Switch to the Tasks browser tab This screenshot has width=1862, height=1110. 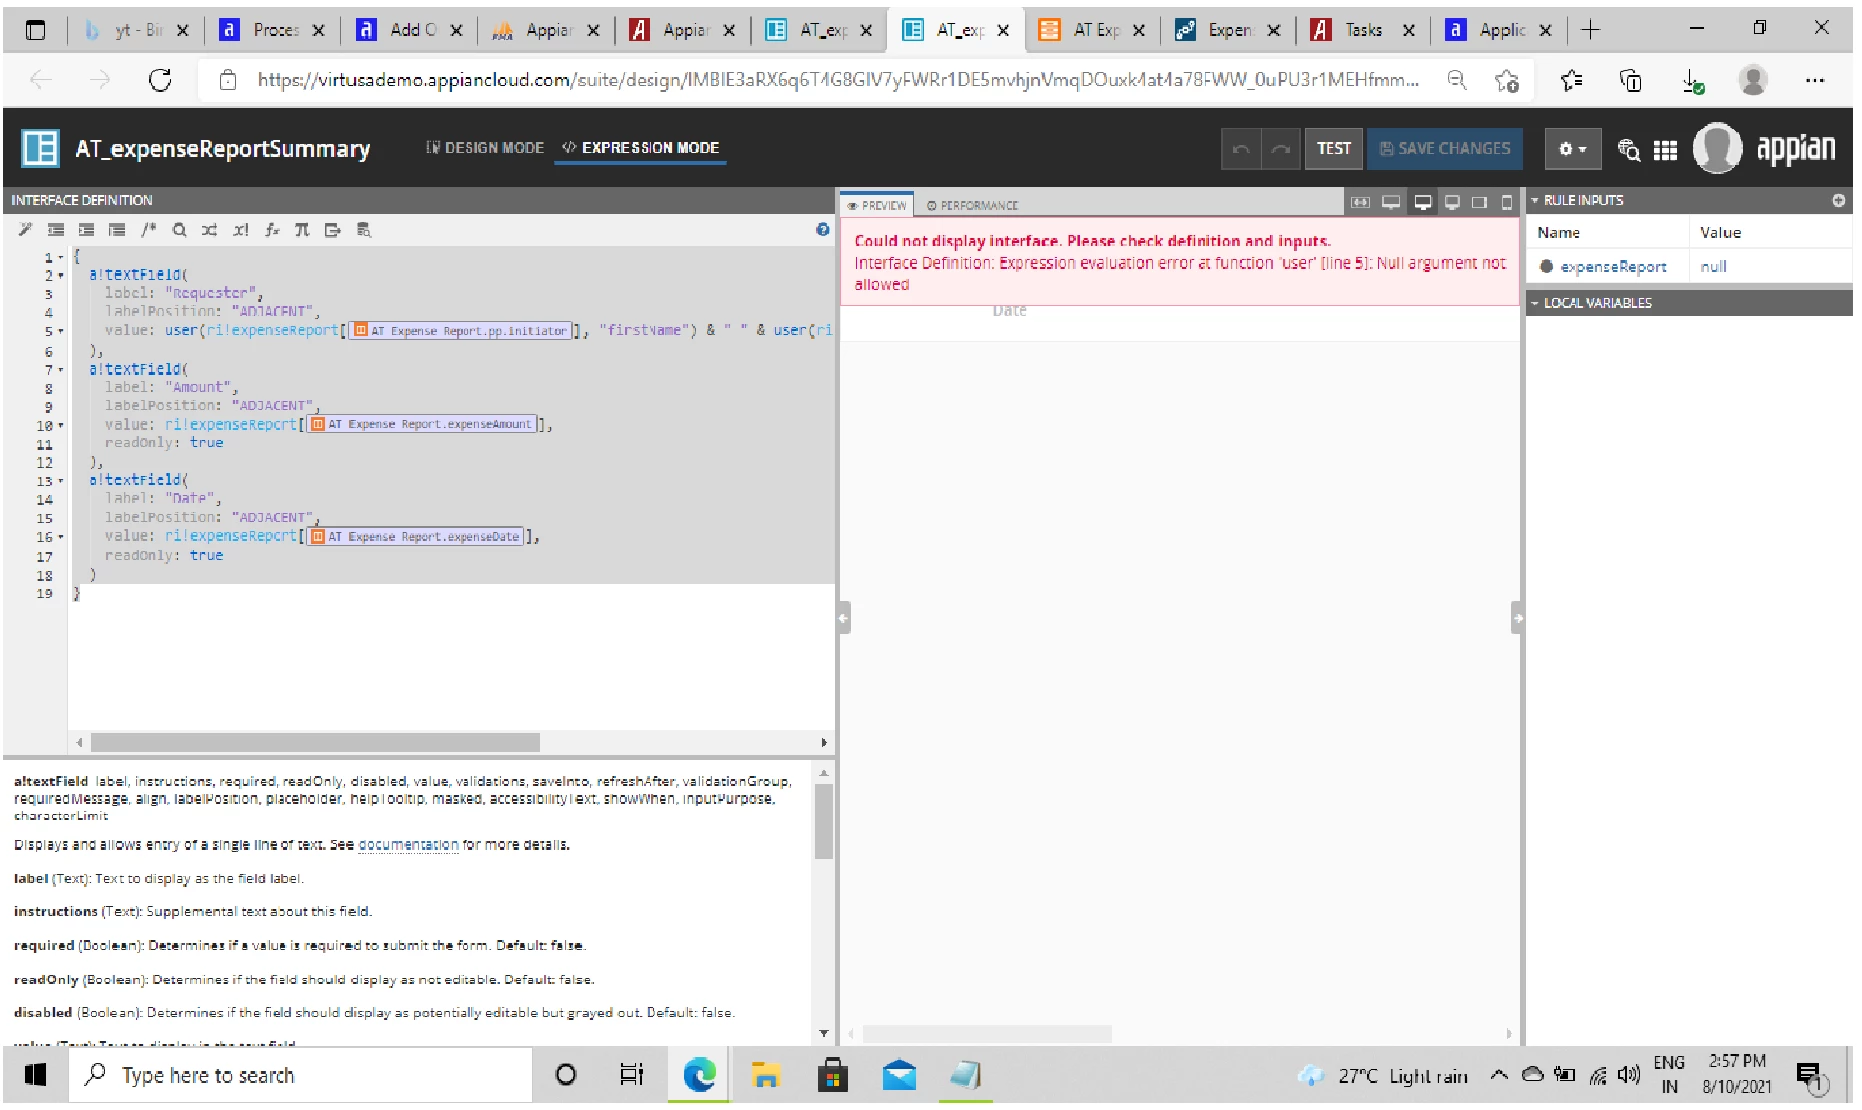click(1362, 30)
